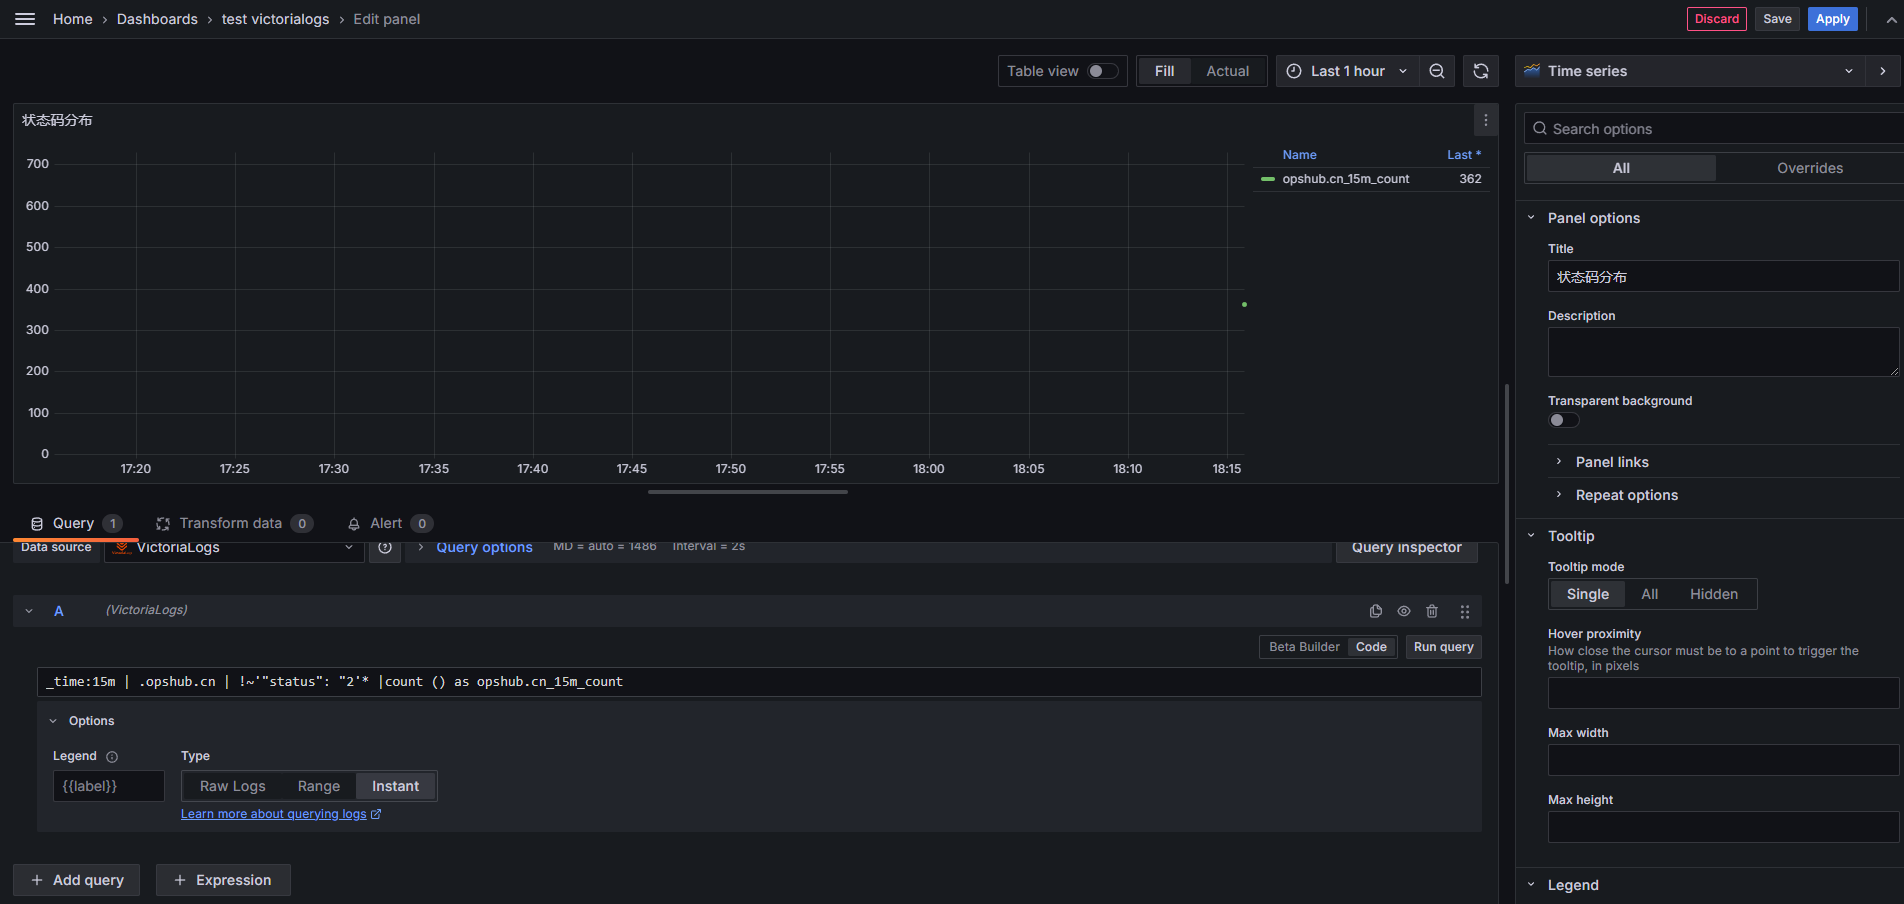Open the panel's three-dot menu
The height and width of the screenshot is (904, 1904).
click(x=1486, y=120)
